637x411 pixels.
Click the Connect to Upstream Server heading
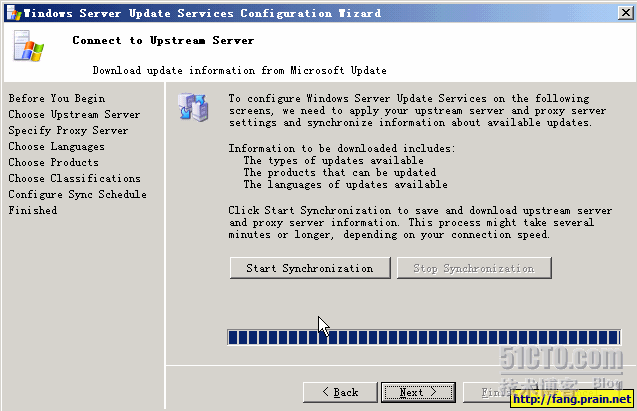(x=163, y=41)
